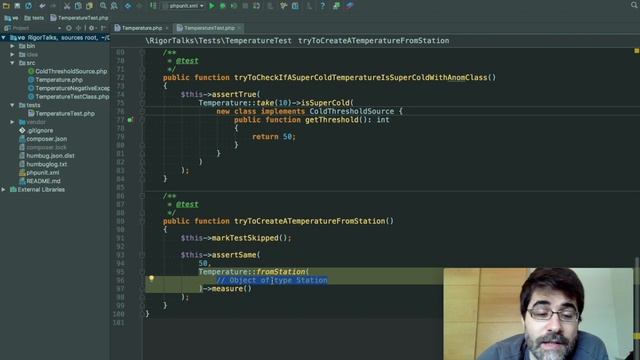This screenshot has height=360, width=640.
Task: Click the Find magnifier icon
Action: point(103,6)
